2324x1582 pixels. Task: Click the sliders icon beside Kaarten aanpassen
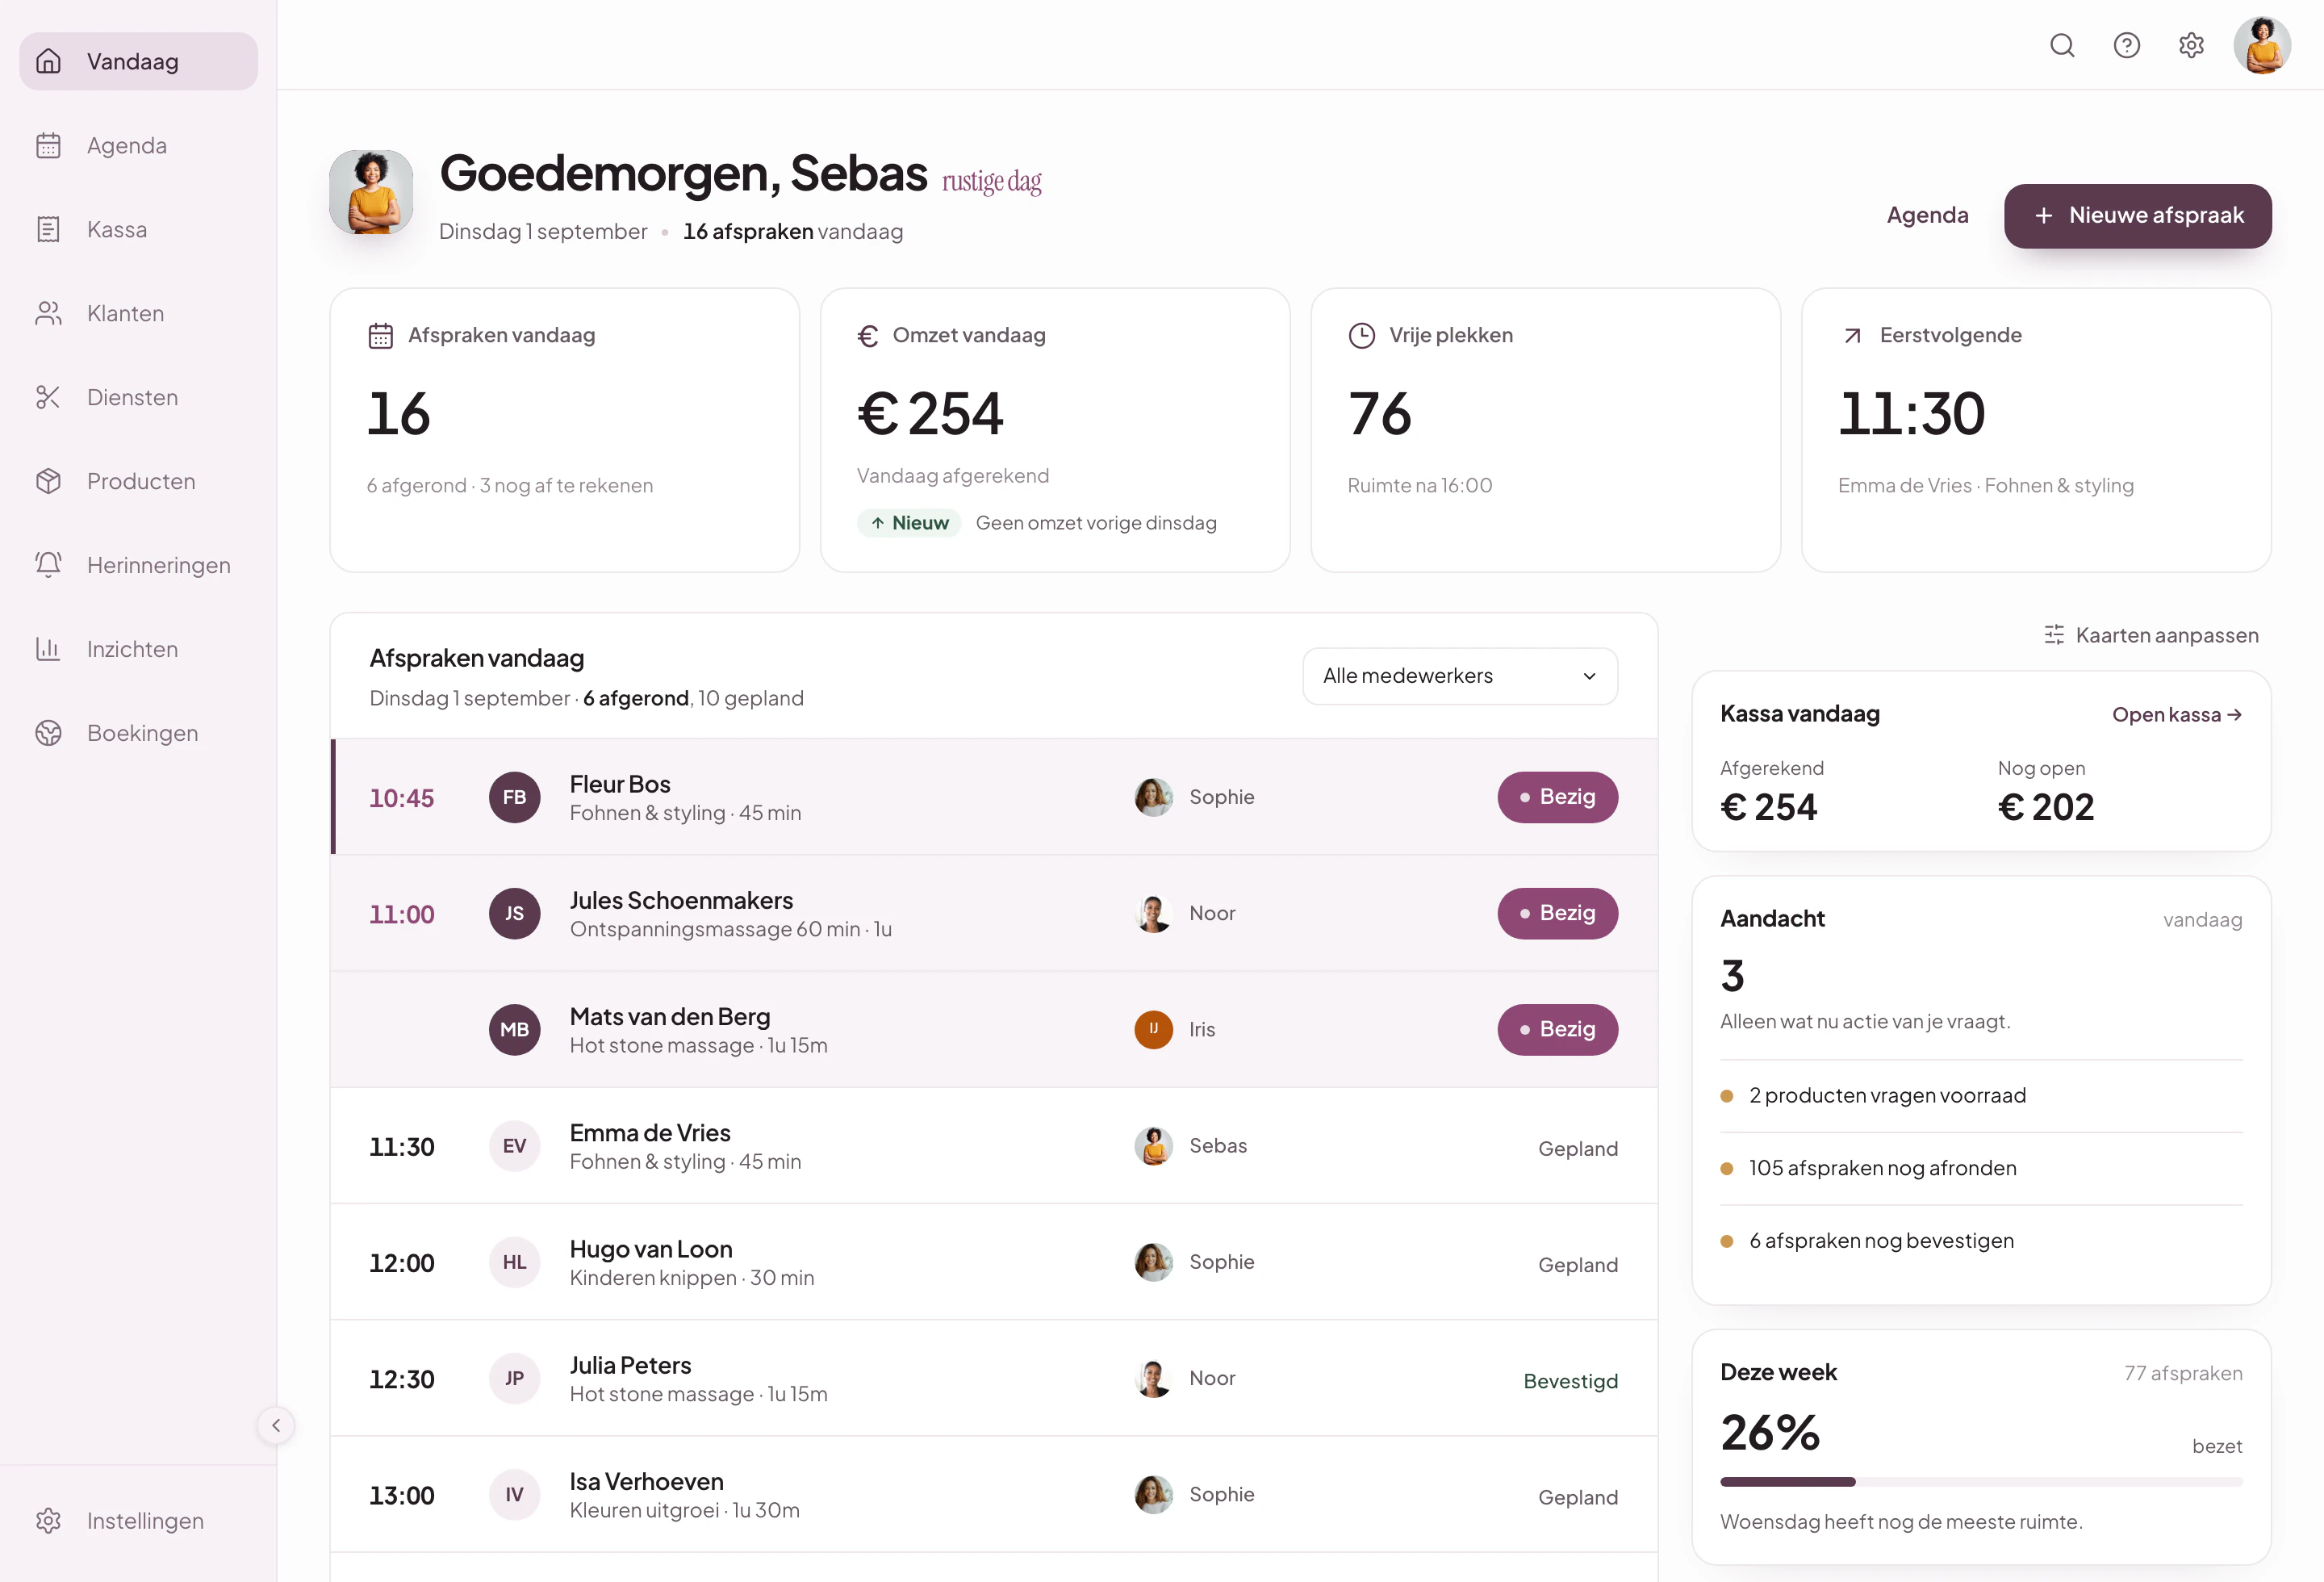point(2054,635)
